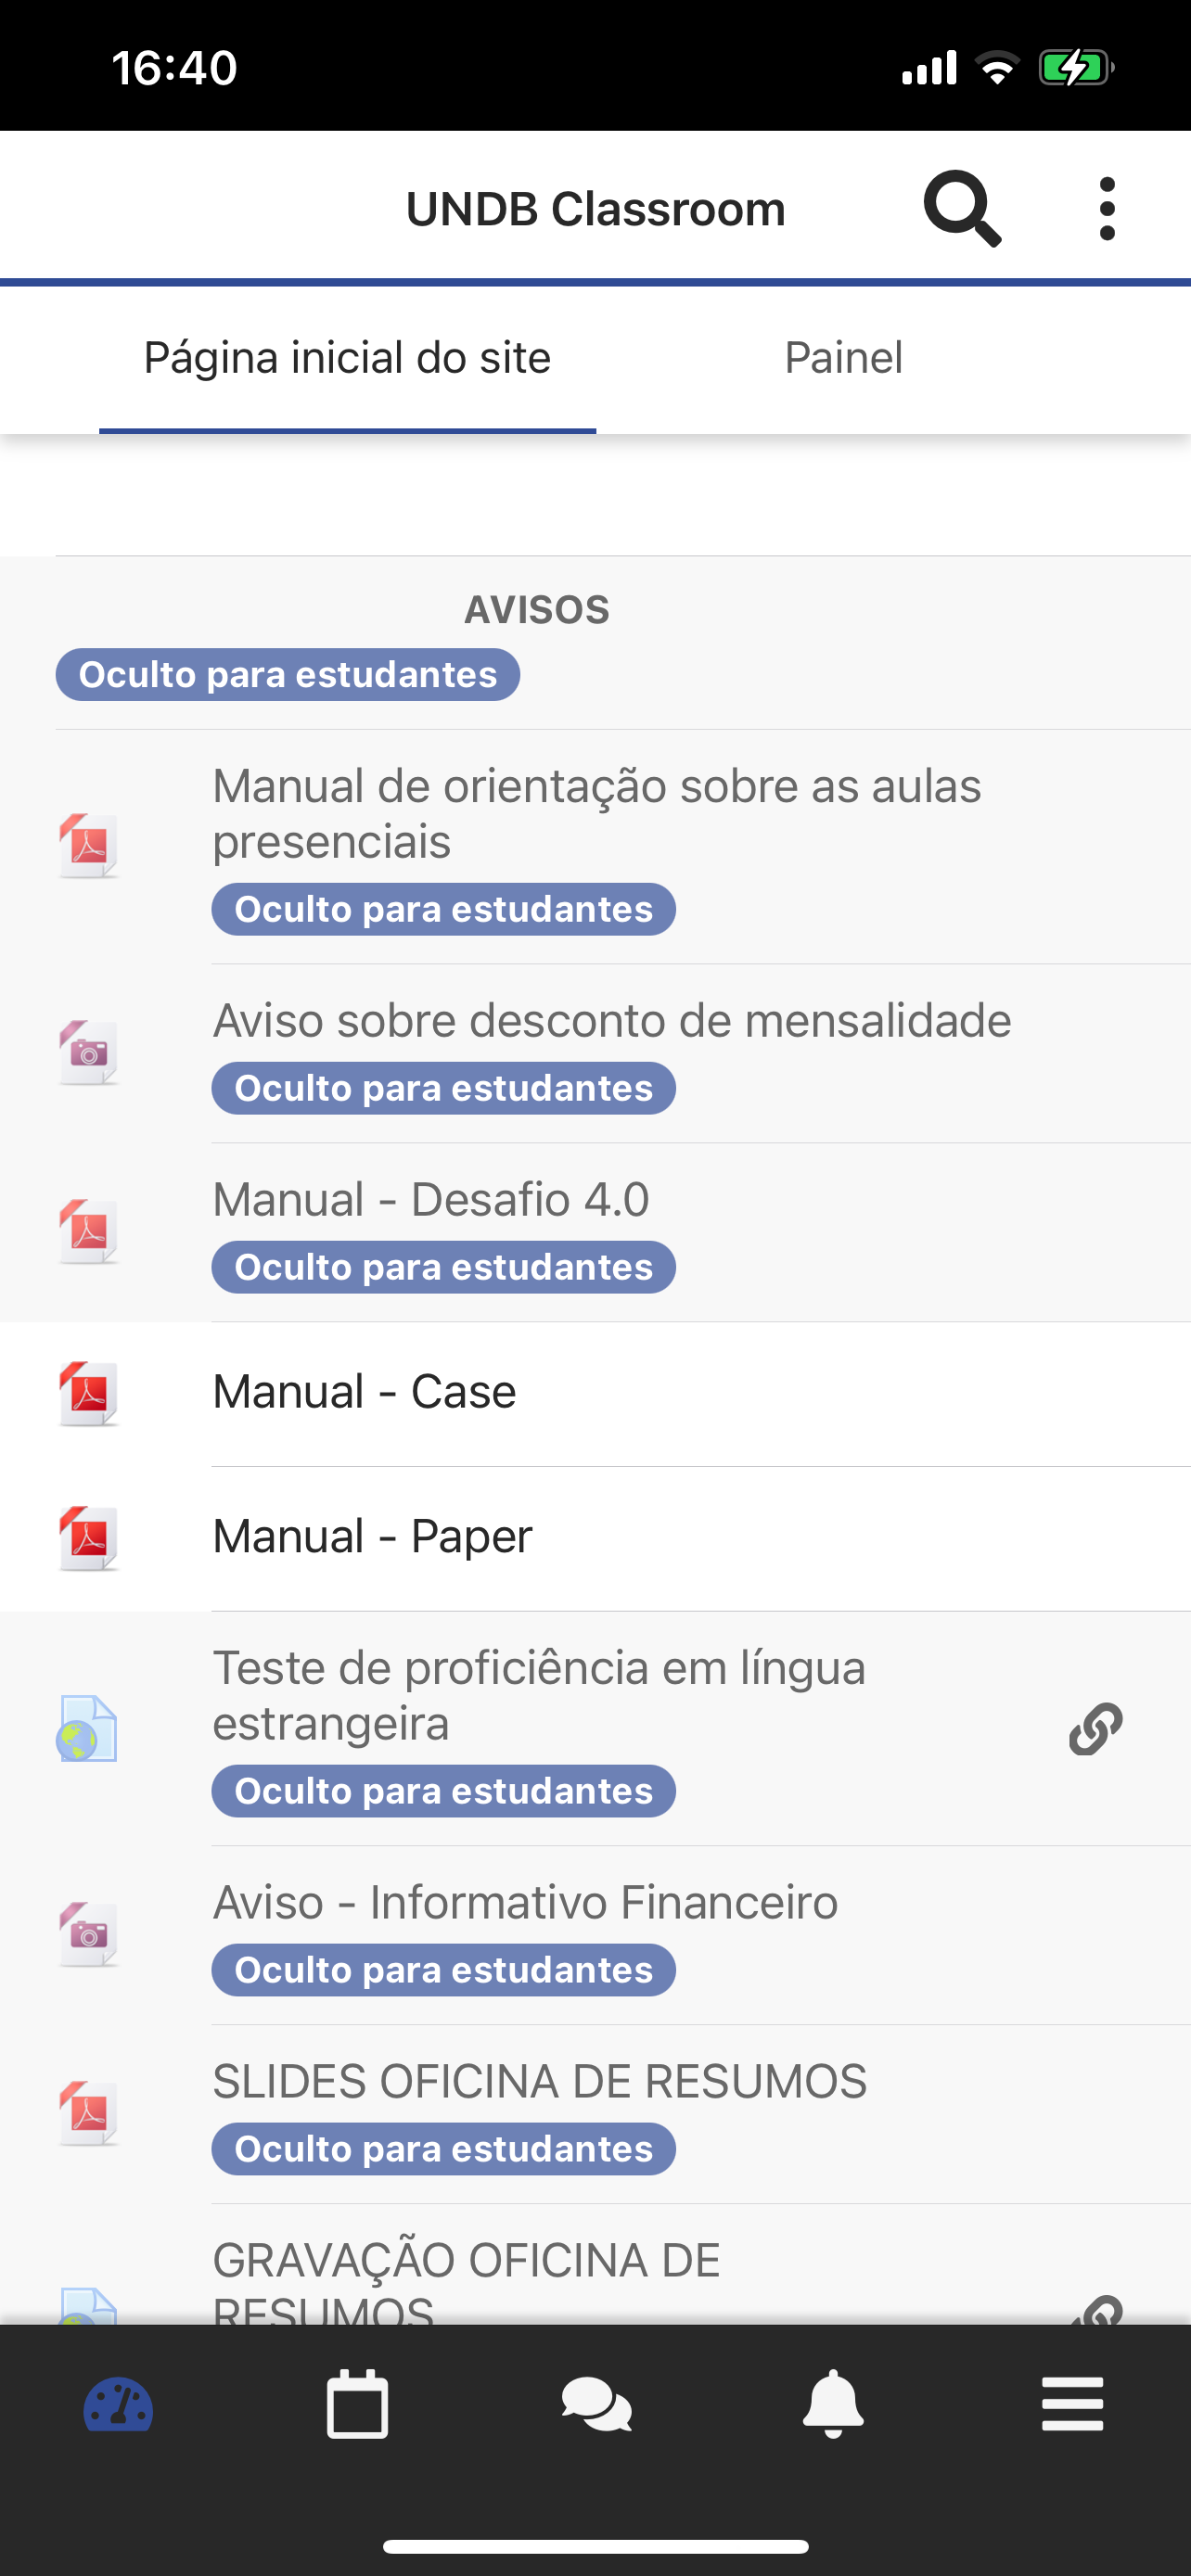Open the calendar icon in bottom bar

tap(357, 2404)
